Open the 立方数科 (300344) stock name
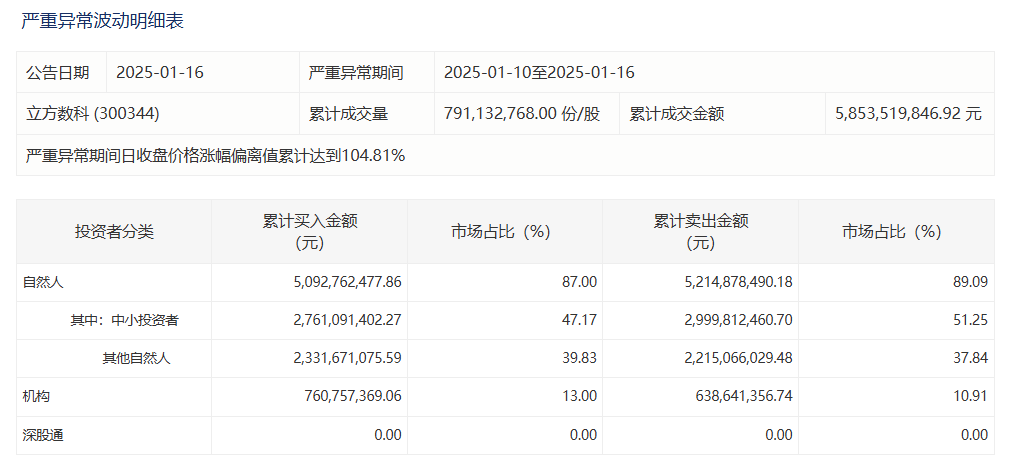Image resolution: width=1011 pixels, height=470 pixels. [x=93, y=114]
